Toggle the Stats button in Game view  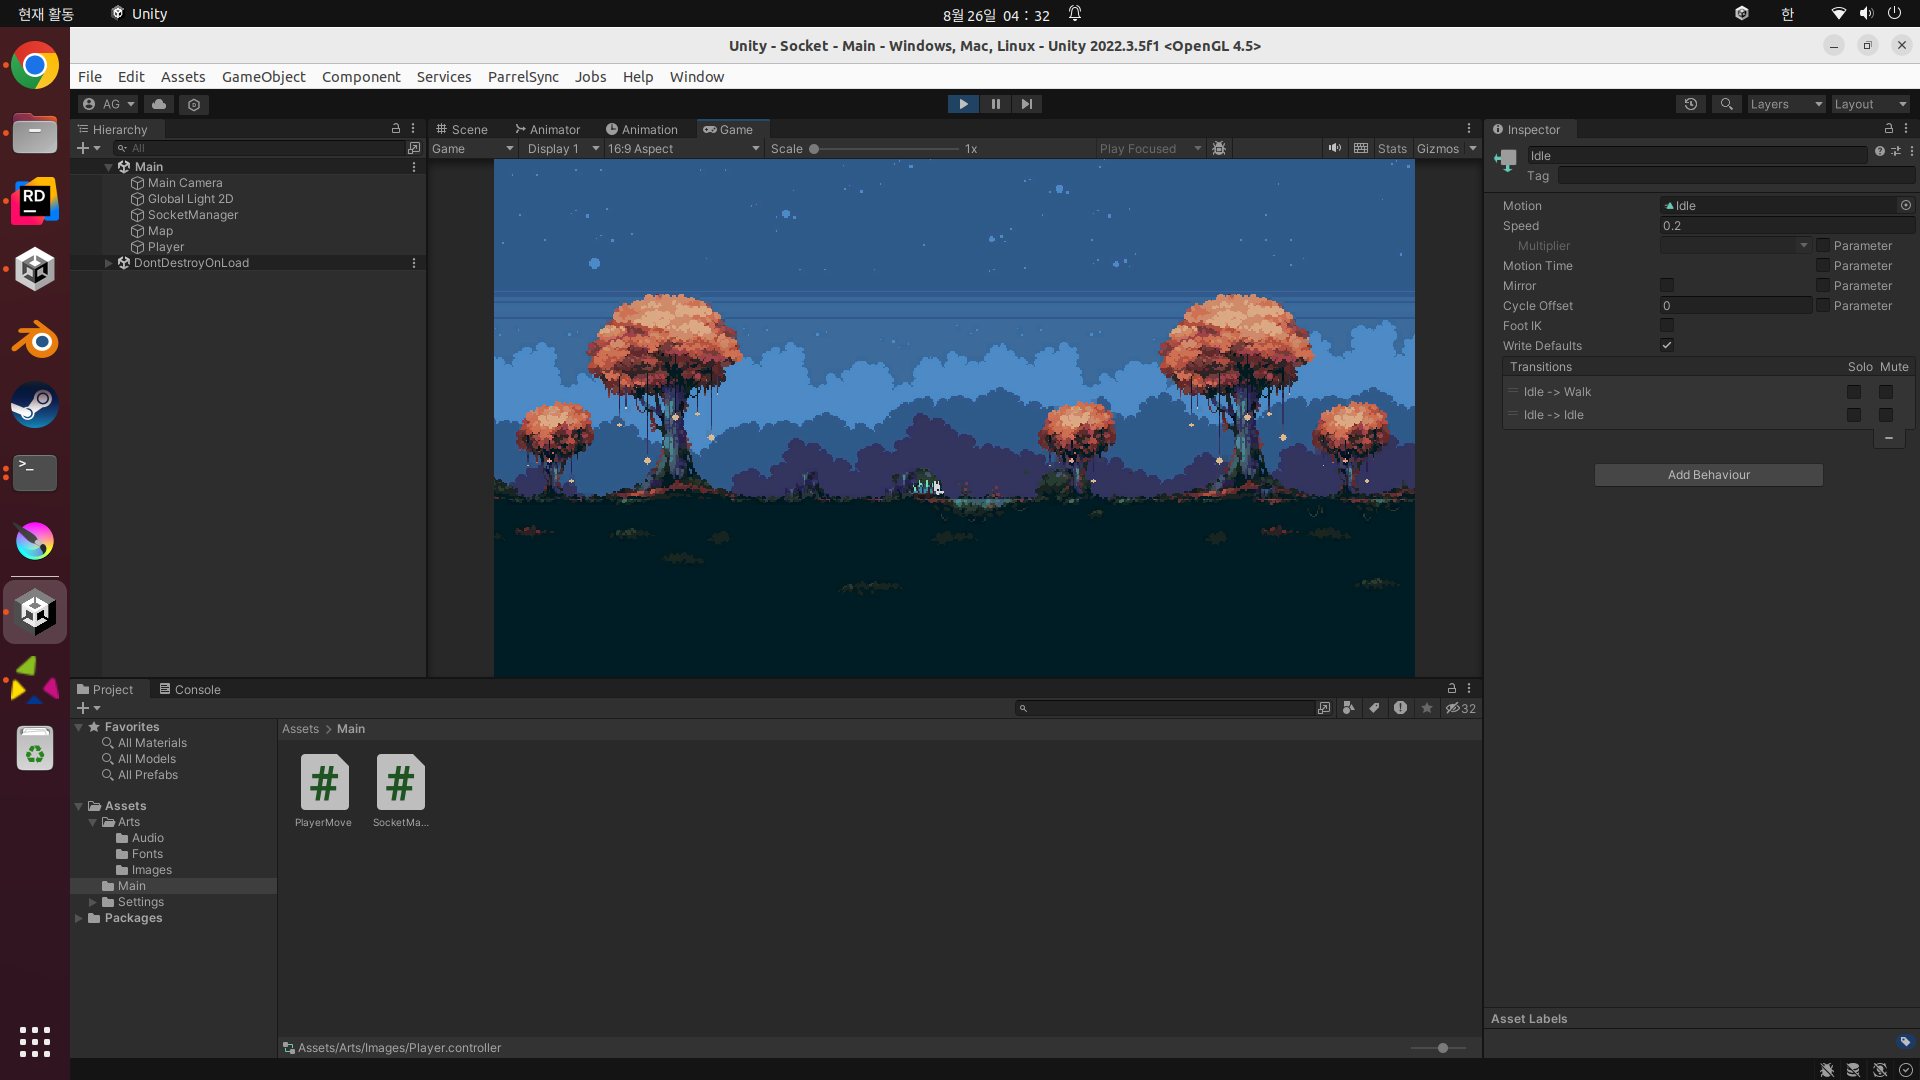tap(1392, 148)
